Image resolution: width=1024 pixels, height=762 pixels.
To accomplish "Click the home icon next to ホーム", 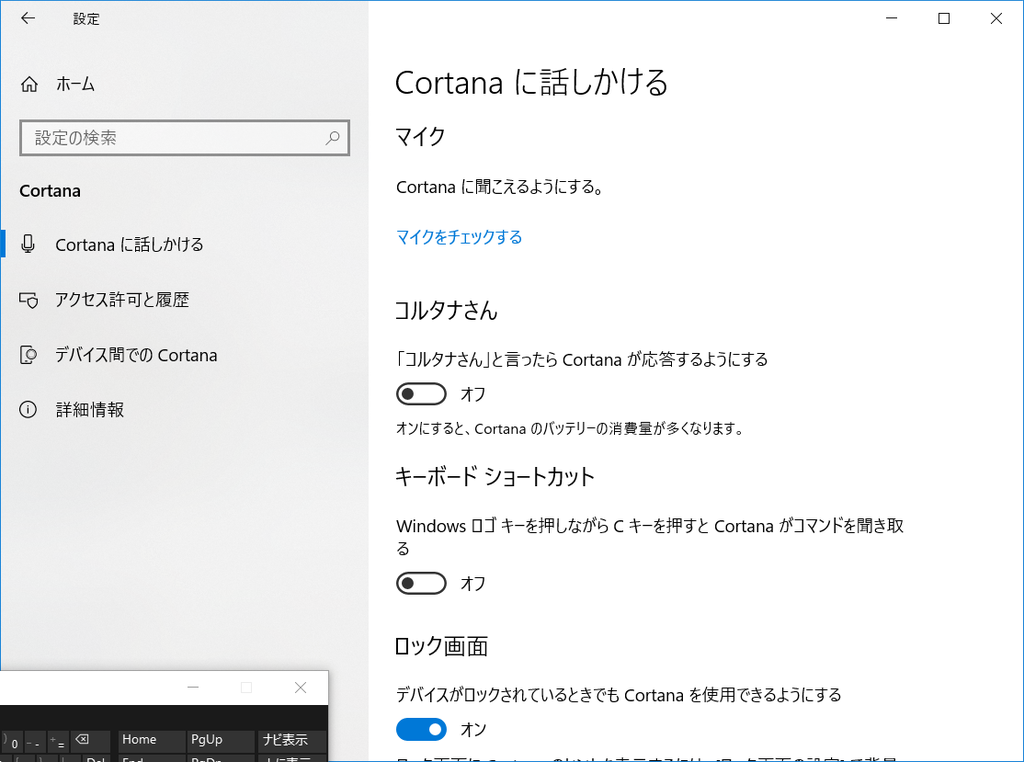I will click(x=28, y=84).
